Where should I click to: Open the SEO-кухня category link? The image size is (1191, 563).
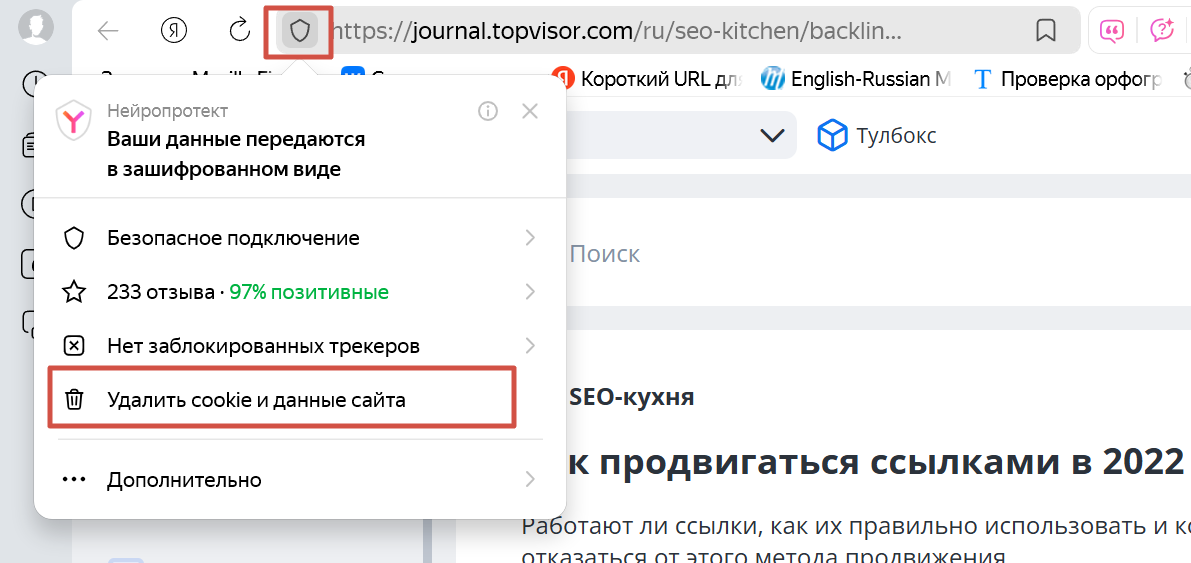(x=631, y=396)
